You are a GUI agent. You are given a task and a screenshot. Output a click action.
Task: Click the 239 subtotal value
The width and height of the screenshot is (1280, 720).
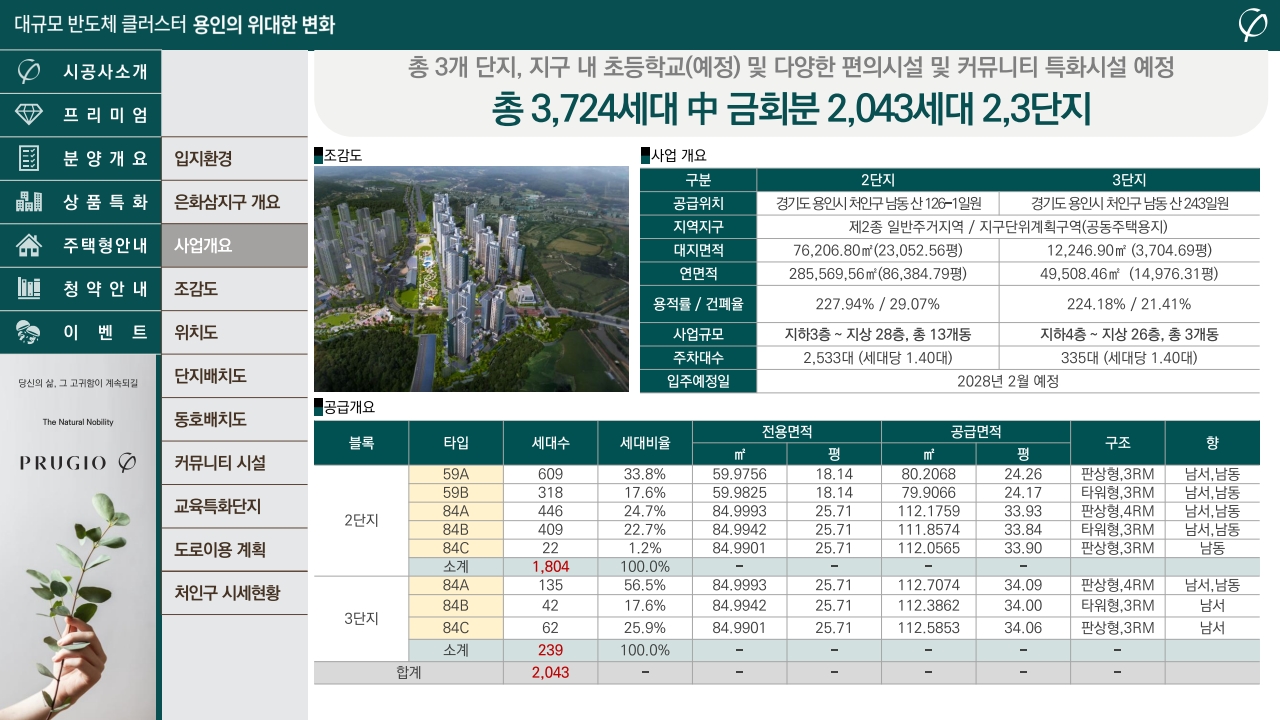click(550, 650)
